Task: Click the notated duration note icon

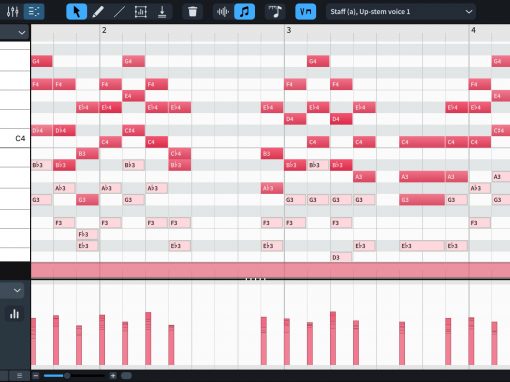Action: pyautogui.click(x=275, y=12)
